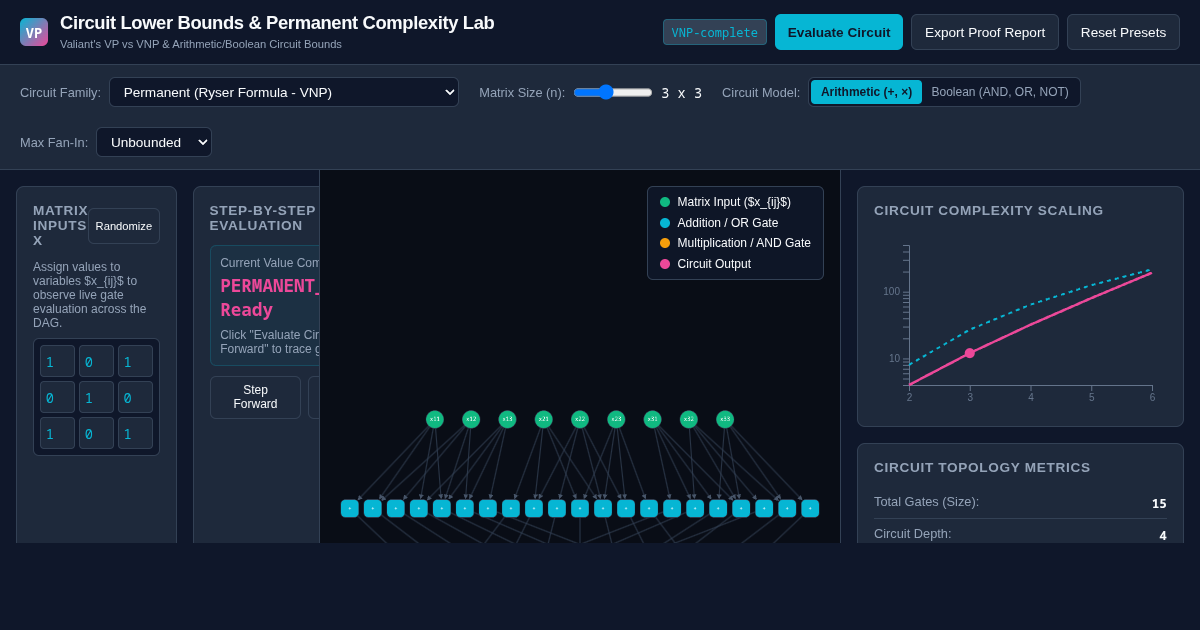Click the Circuit Depth value '4'
Image resolution: width=1200 pixels, height=630 pixels.
[1163, 536]
